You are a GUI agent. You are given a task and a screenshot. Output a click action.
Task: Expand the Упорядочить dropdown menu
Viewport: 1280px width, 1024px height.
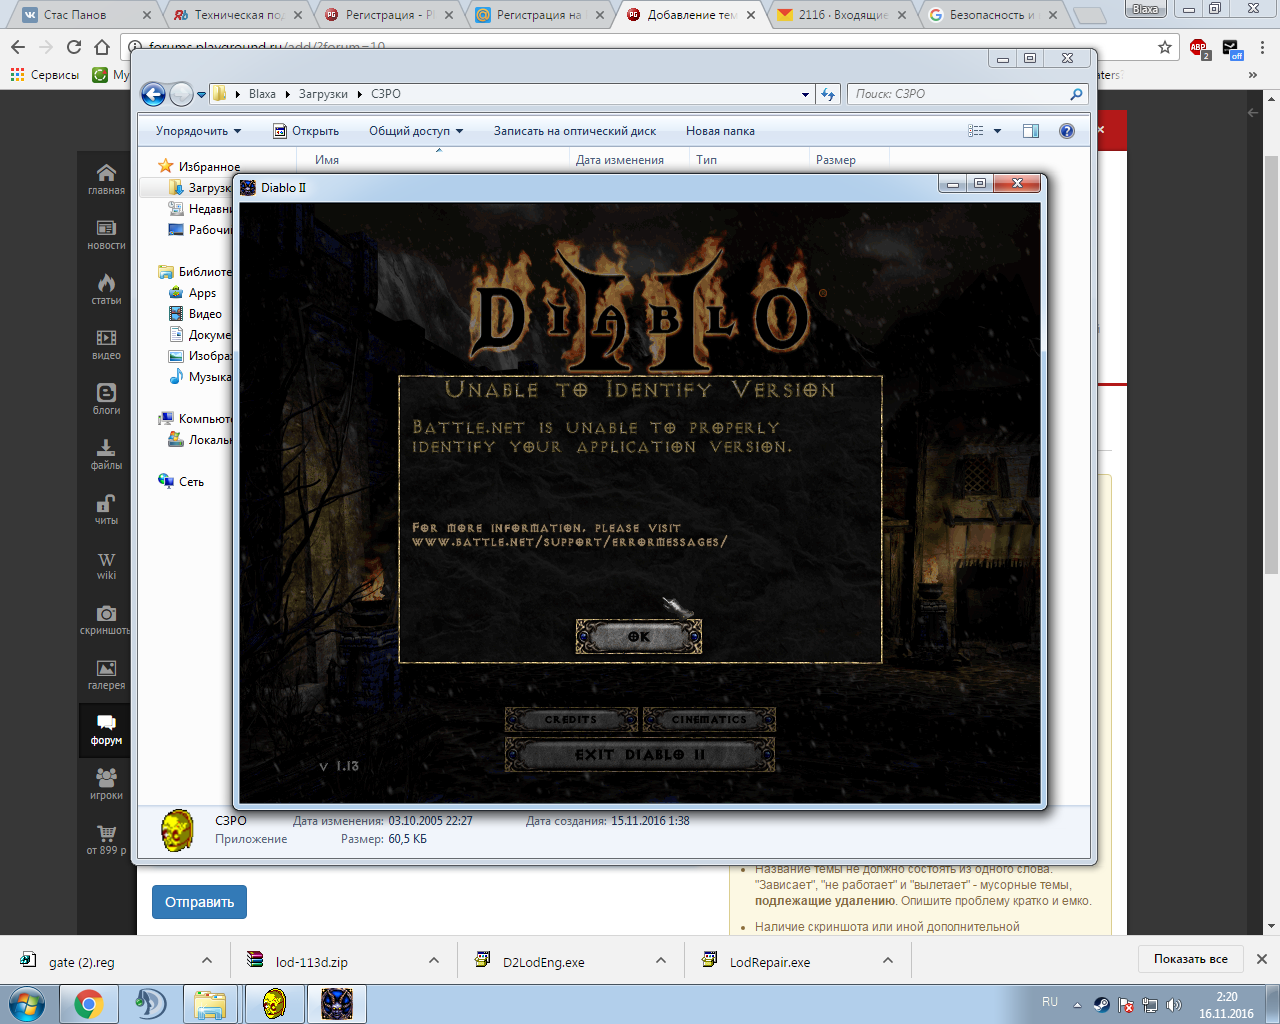(198, 131)
